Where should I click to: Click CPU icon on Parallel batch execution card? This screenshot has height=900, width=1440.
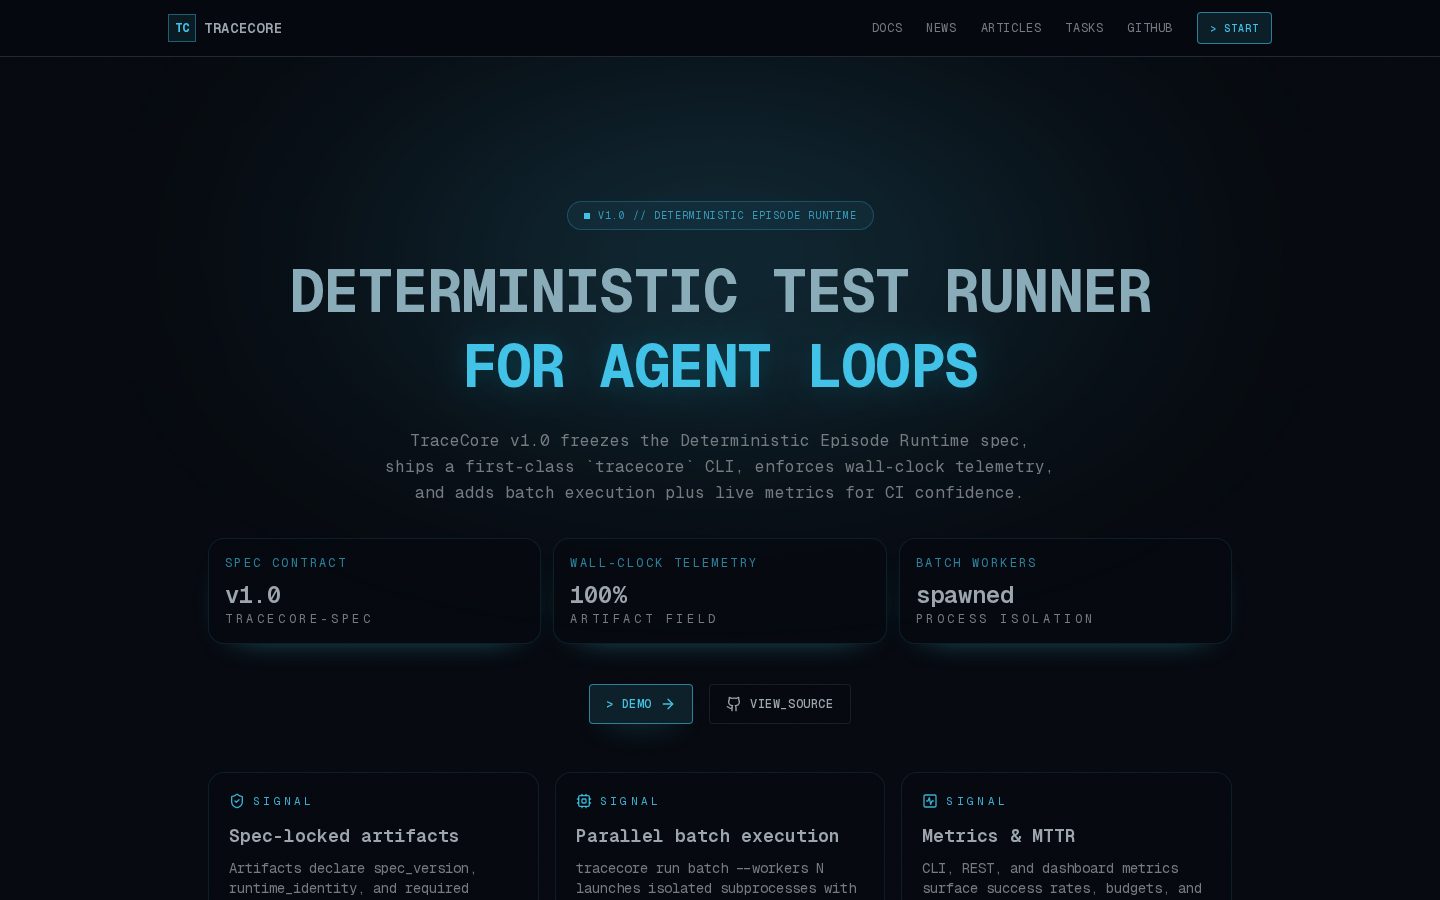tap(584, 801)
